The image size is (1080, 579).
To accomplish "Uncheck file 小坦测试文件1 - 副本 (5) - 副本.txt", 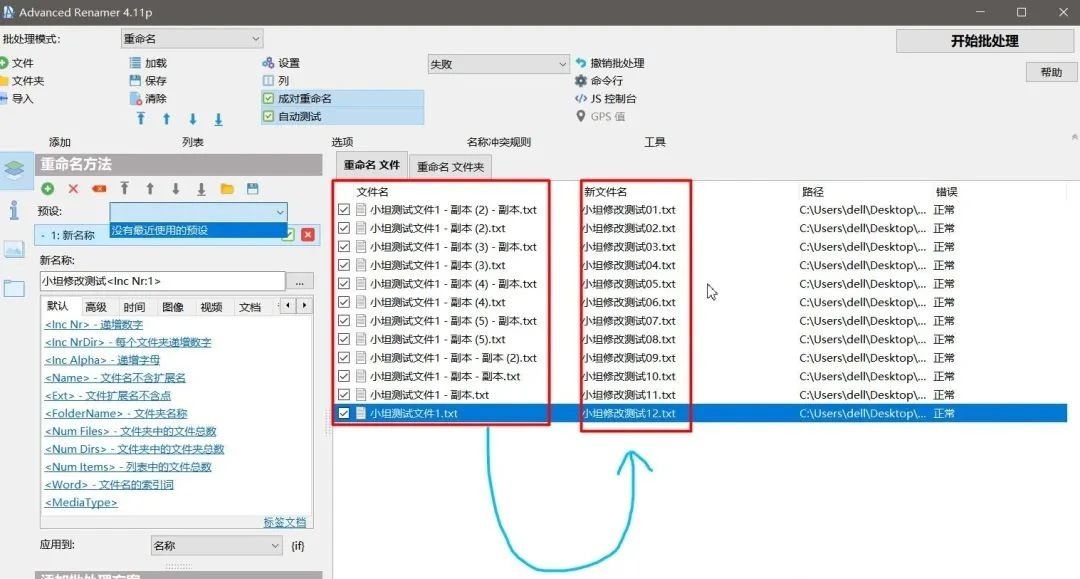I will (344, 321).
